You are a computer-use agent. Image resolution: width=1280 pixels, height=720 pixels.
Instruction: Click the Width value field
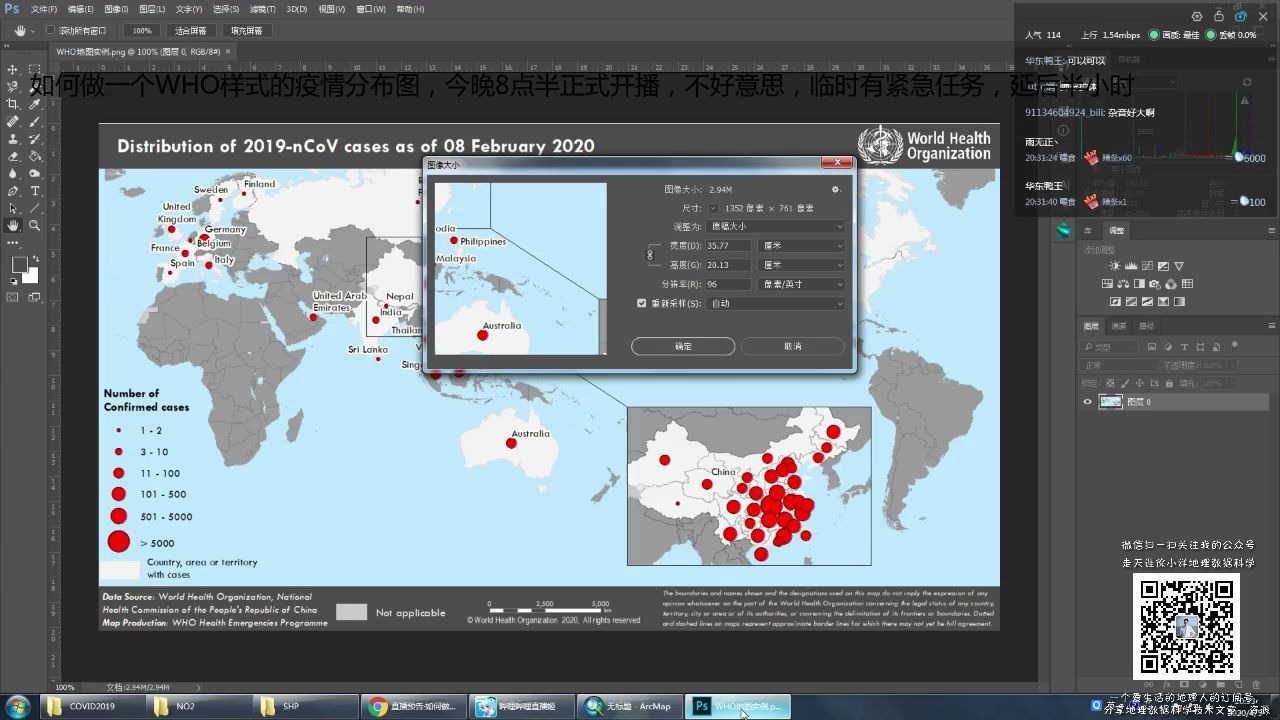tap(730, 246)
